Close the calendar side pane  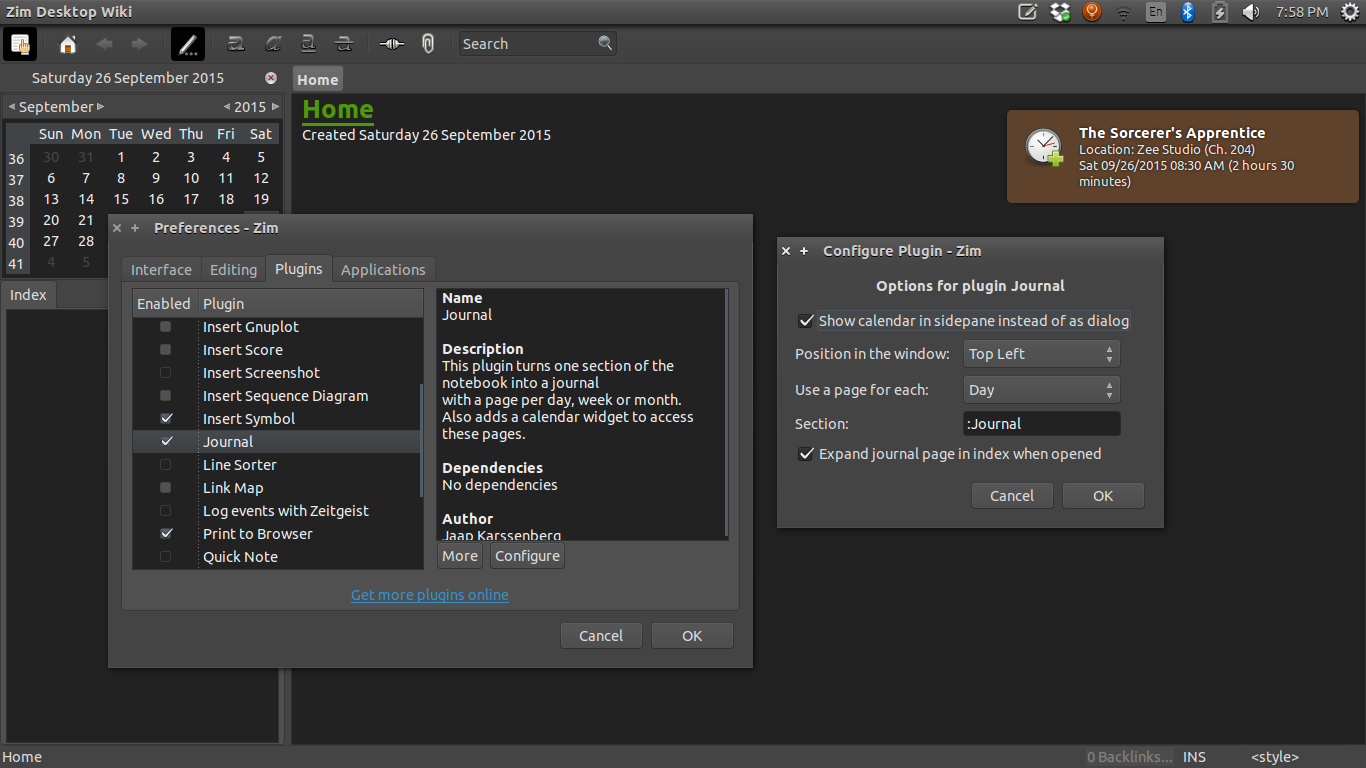point(271,78)
